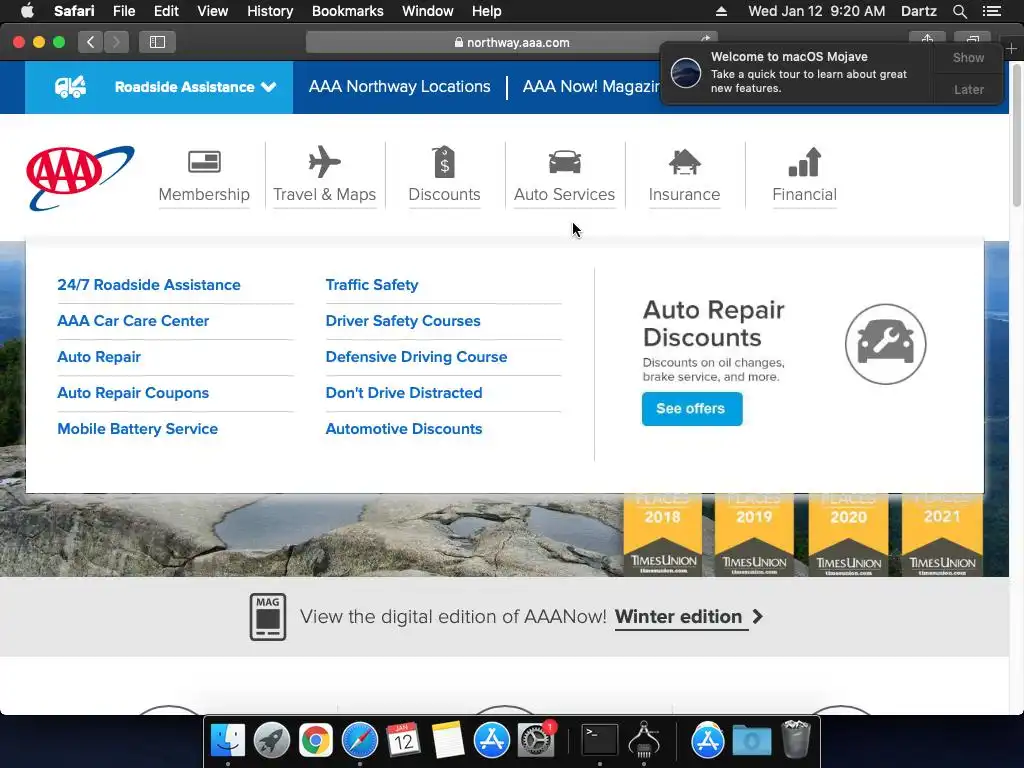Open the Insurance house icon
The height and width of the screenshot is (768, 1024).
click(684, 162)
